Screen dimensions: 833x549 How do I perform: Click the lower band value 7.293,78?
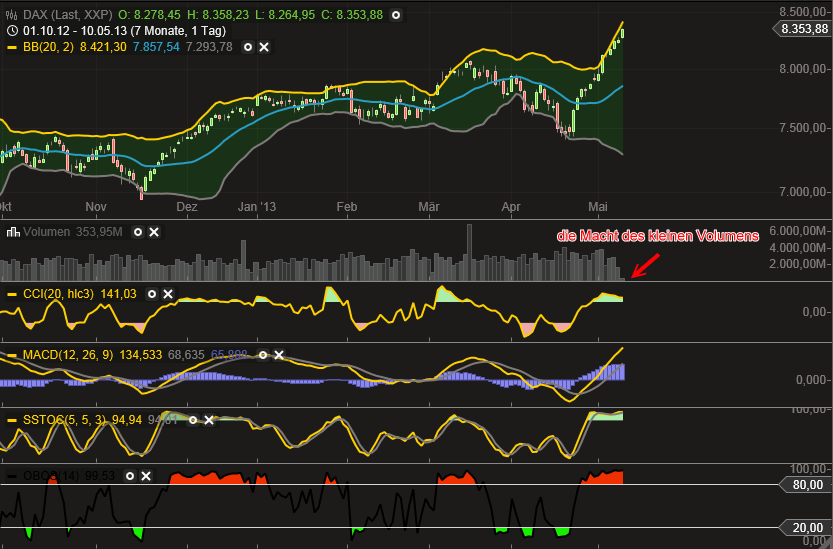pos(209,47)
